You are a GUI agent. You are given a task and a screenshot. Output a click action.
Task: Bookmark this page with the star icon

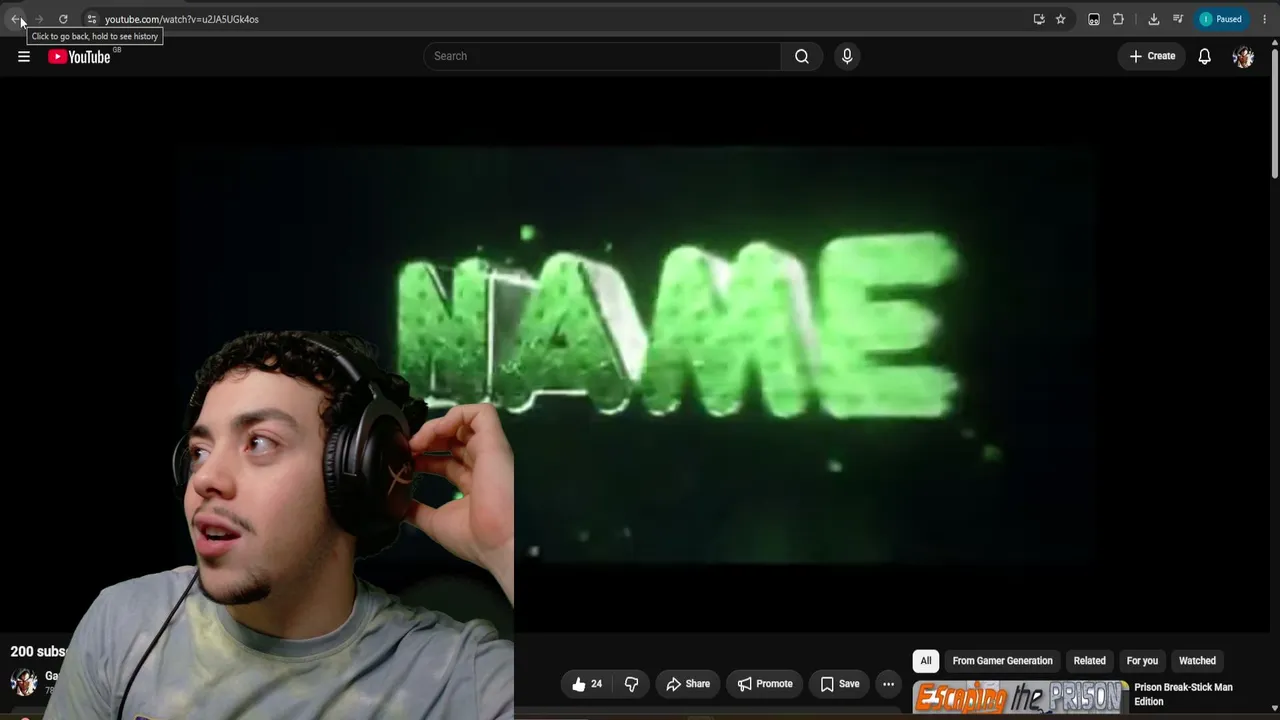click(x=1061, y=19)
